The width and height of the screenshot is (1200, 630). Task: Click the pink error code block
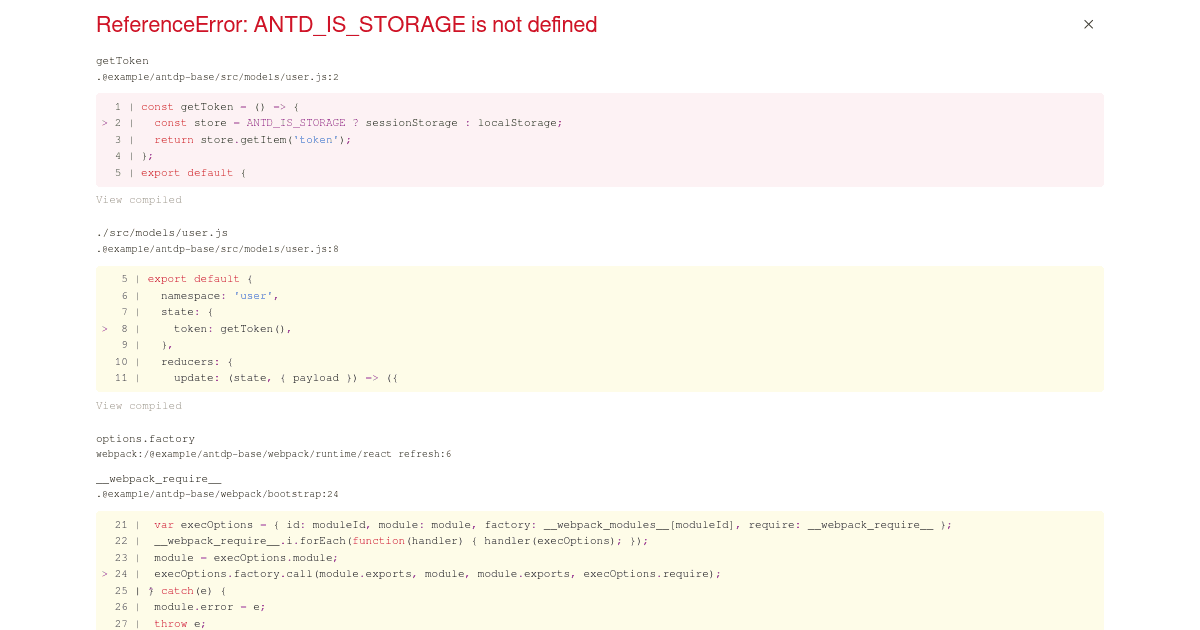[x=600, y=140]
